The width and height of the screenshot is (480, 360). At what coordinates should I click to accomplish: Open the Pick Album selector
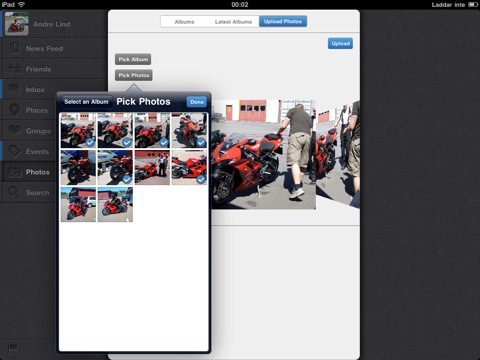133,59
